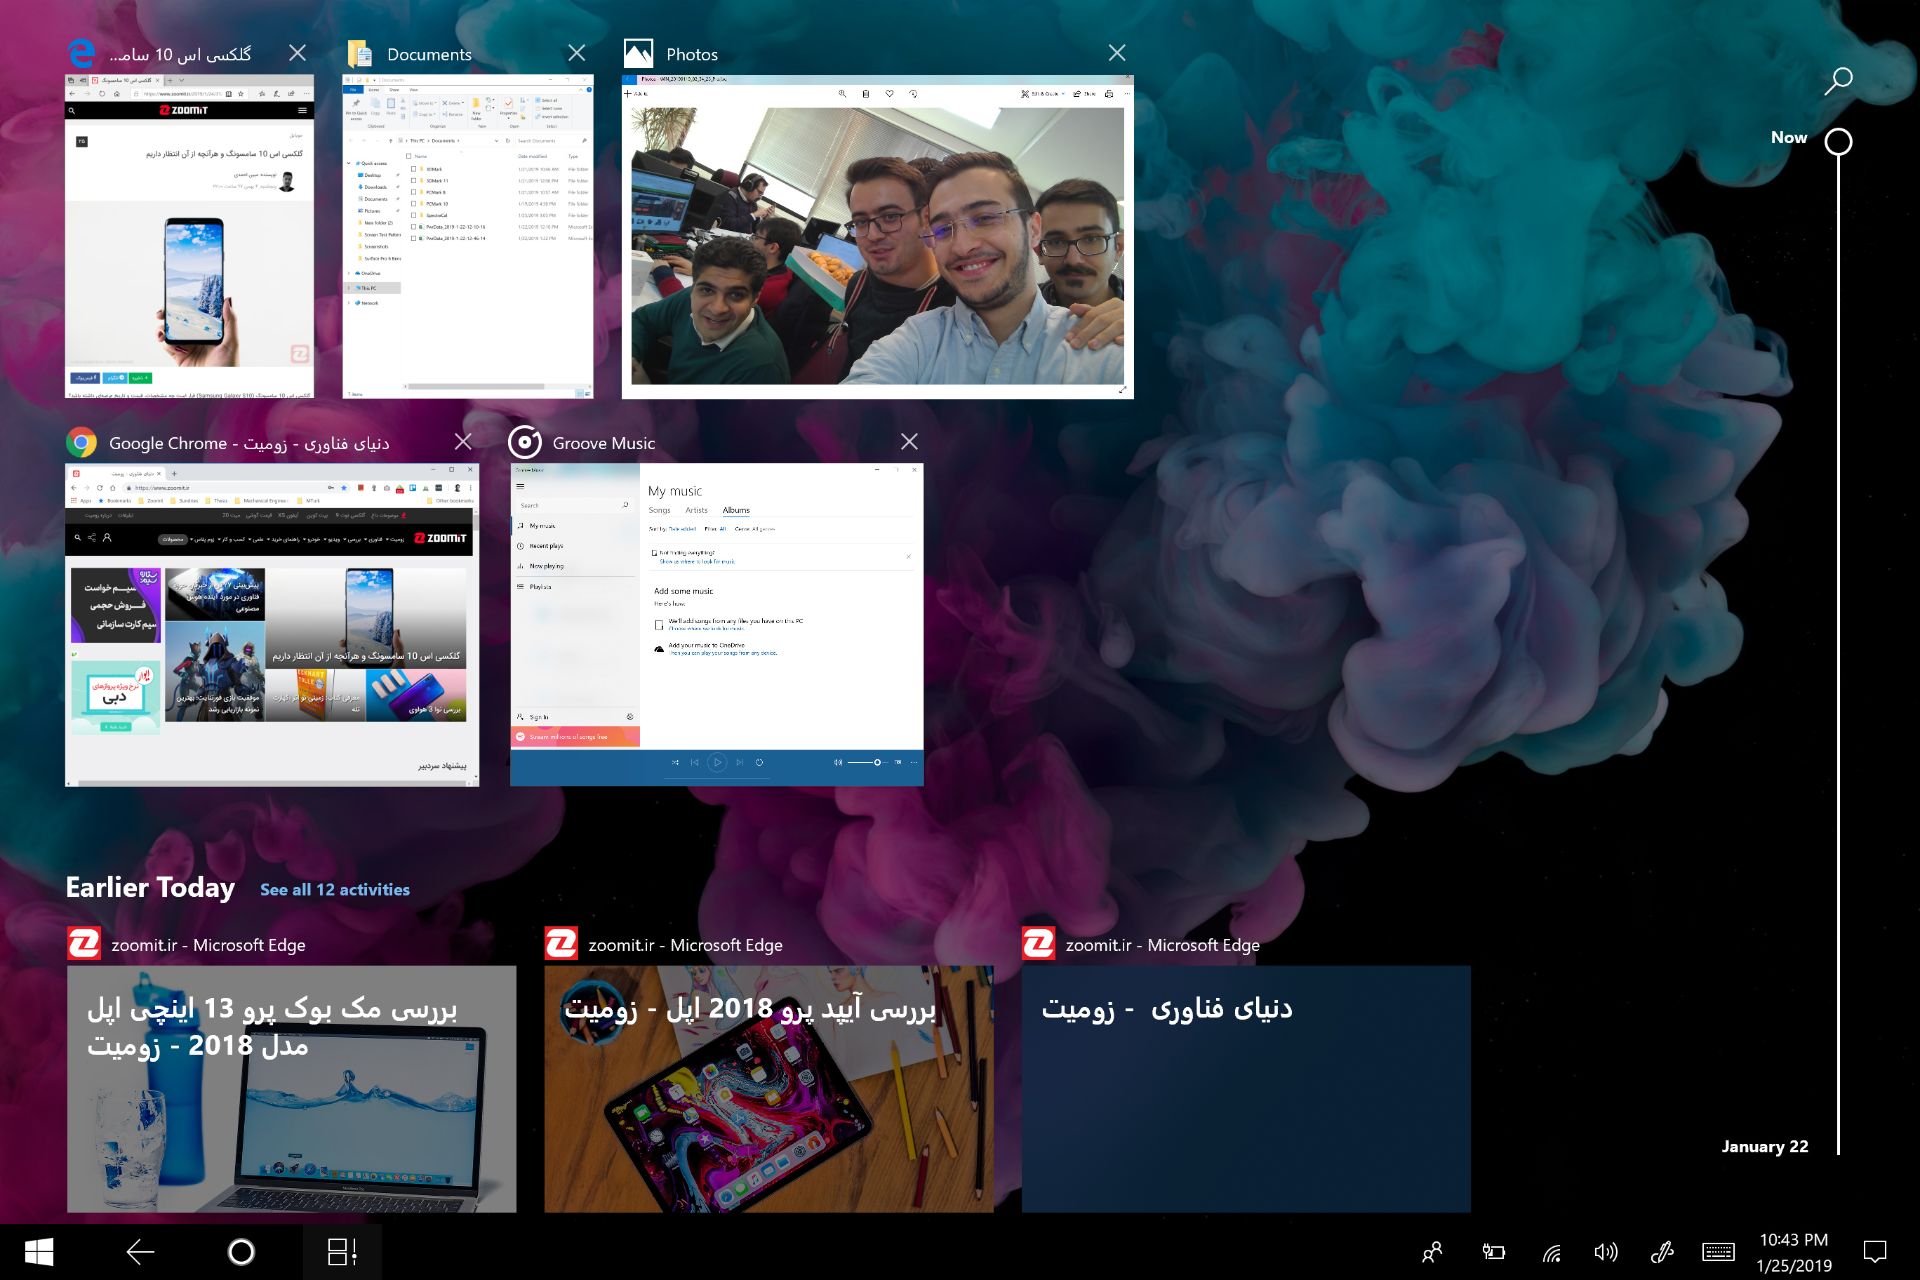Open Windows Ink Workspace pen icon
This screenshot has height=1280, width=1920.
pyautogui.click(x=1662, y=1252)
